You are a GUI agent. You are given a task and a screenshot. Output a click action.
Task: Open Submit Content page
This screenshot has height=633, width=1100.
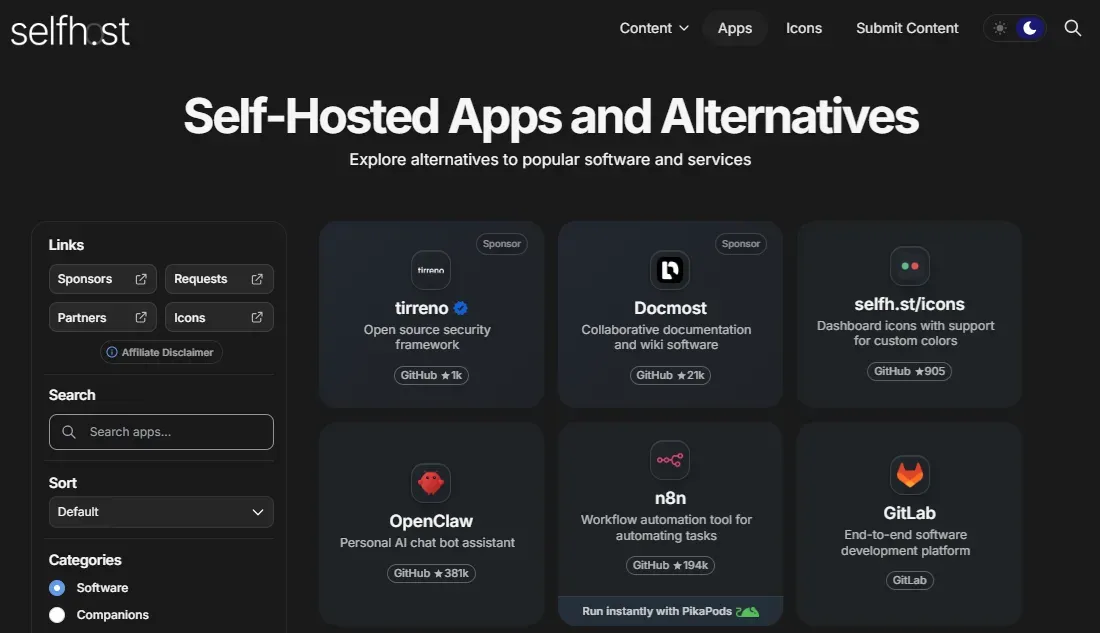[907, 28]
